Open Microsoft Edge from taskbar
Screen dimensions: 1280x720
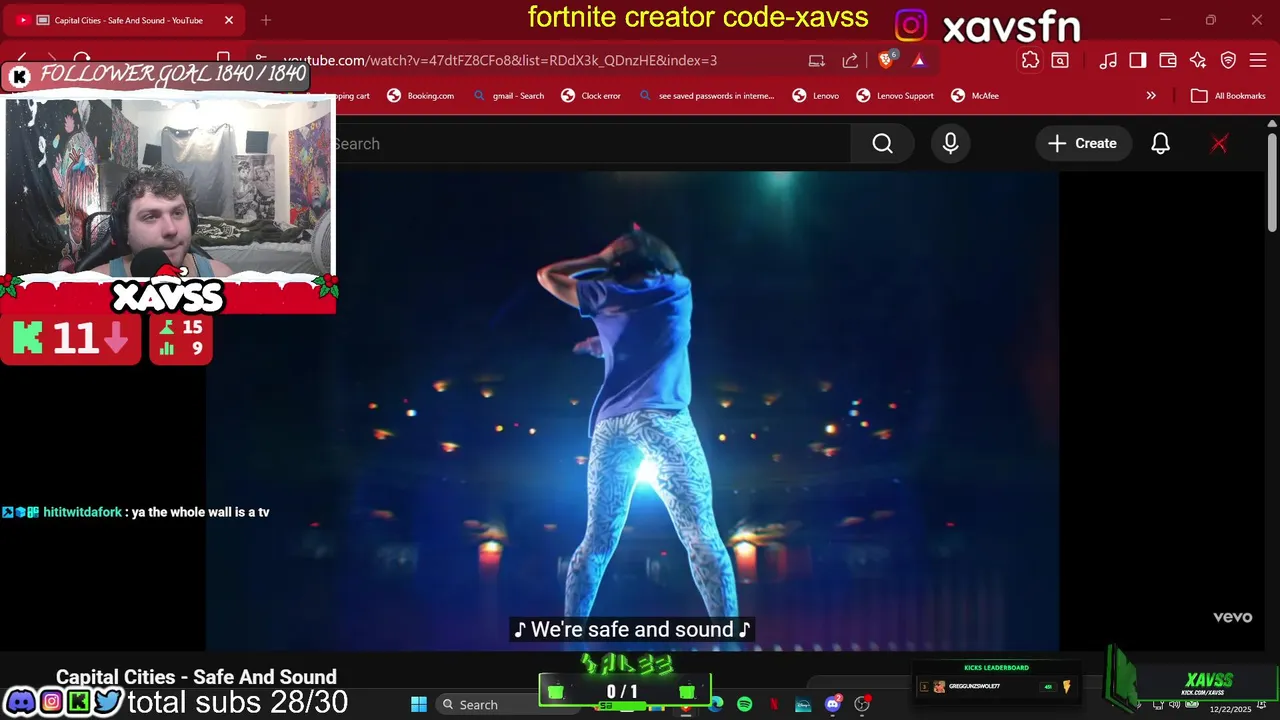(716, 704)
